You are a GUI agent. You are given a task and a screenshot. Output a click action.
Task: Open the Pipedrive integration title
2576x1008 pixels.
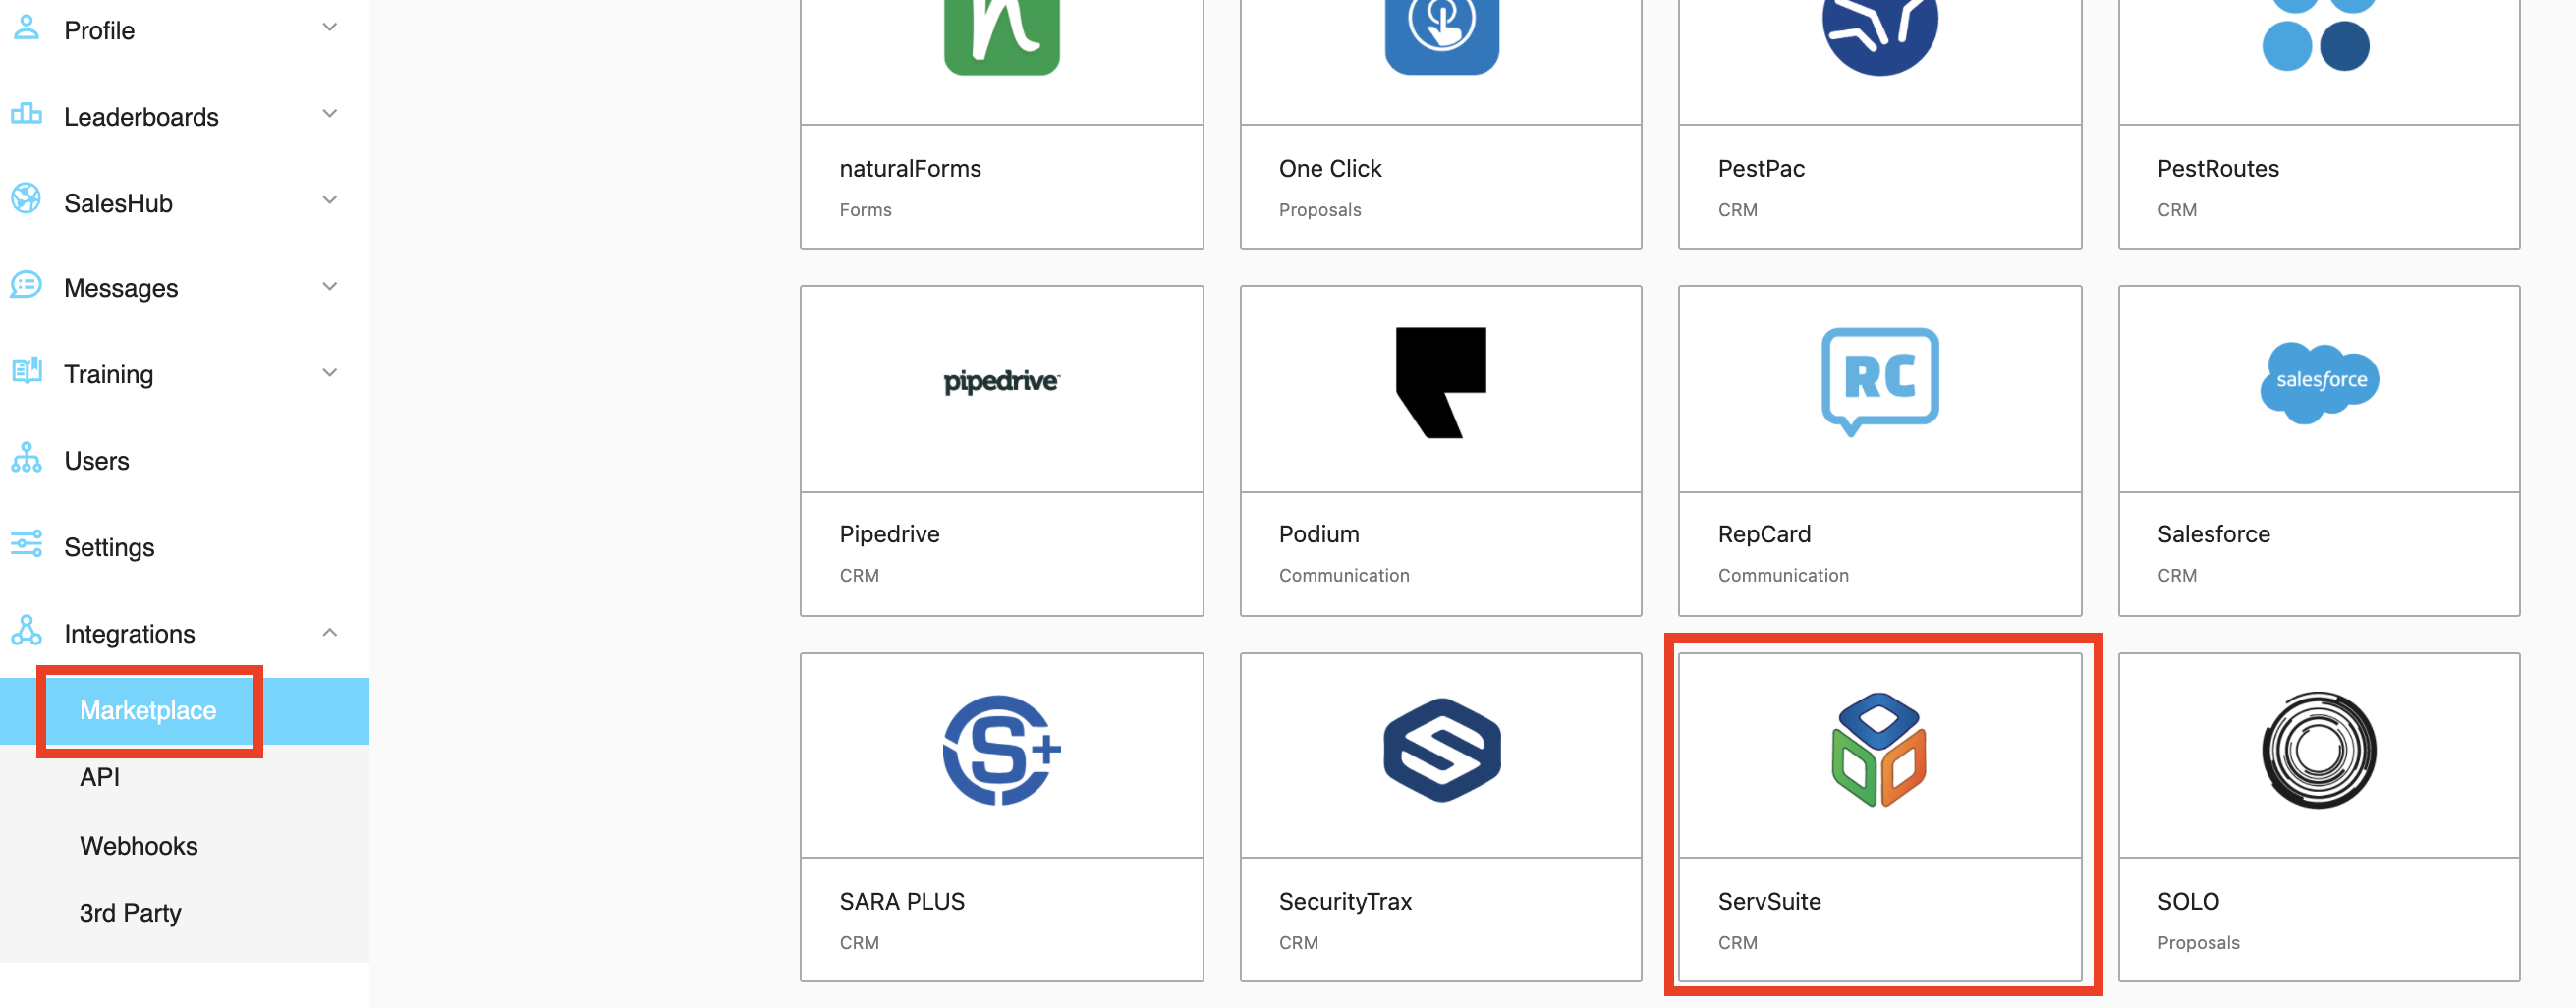pyautogui.click(x=889, y=534)
